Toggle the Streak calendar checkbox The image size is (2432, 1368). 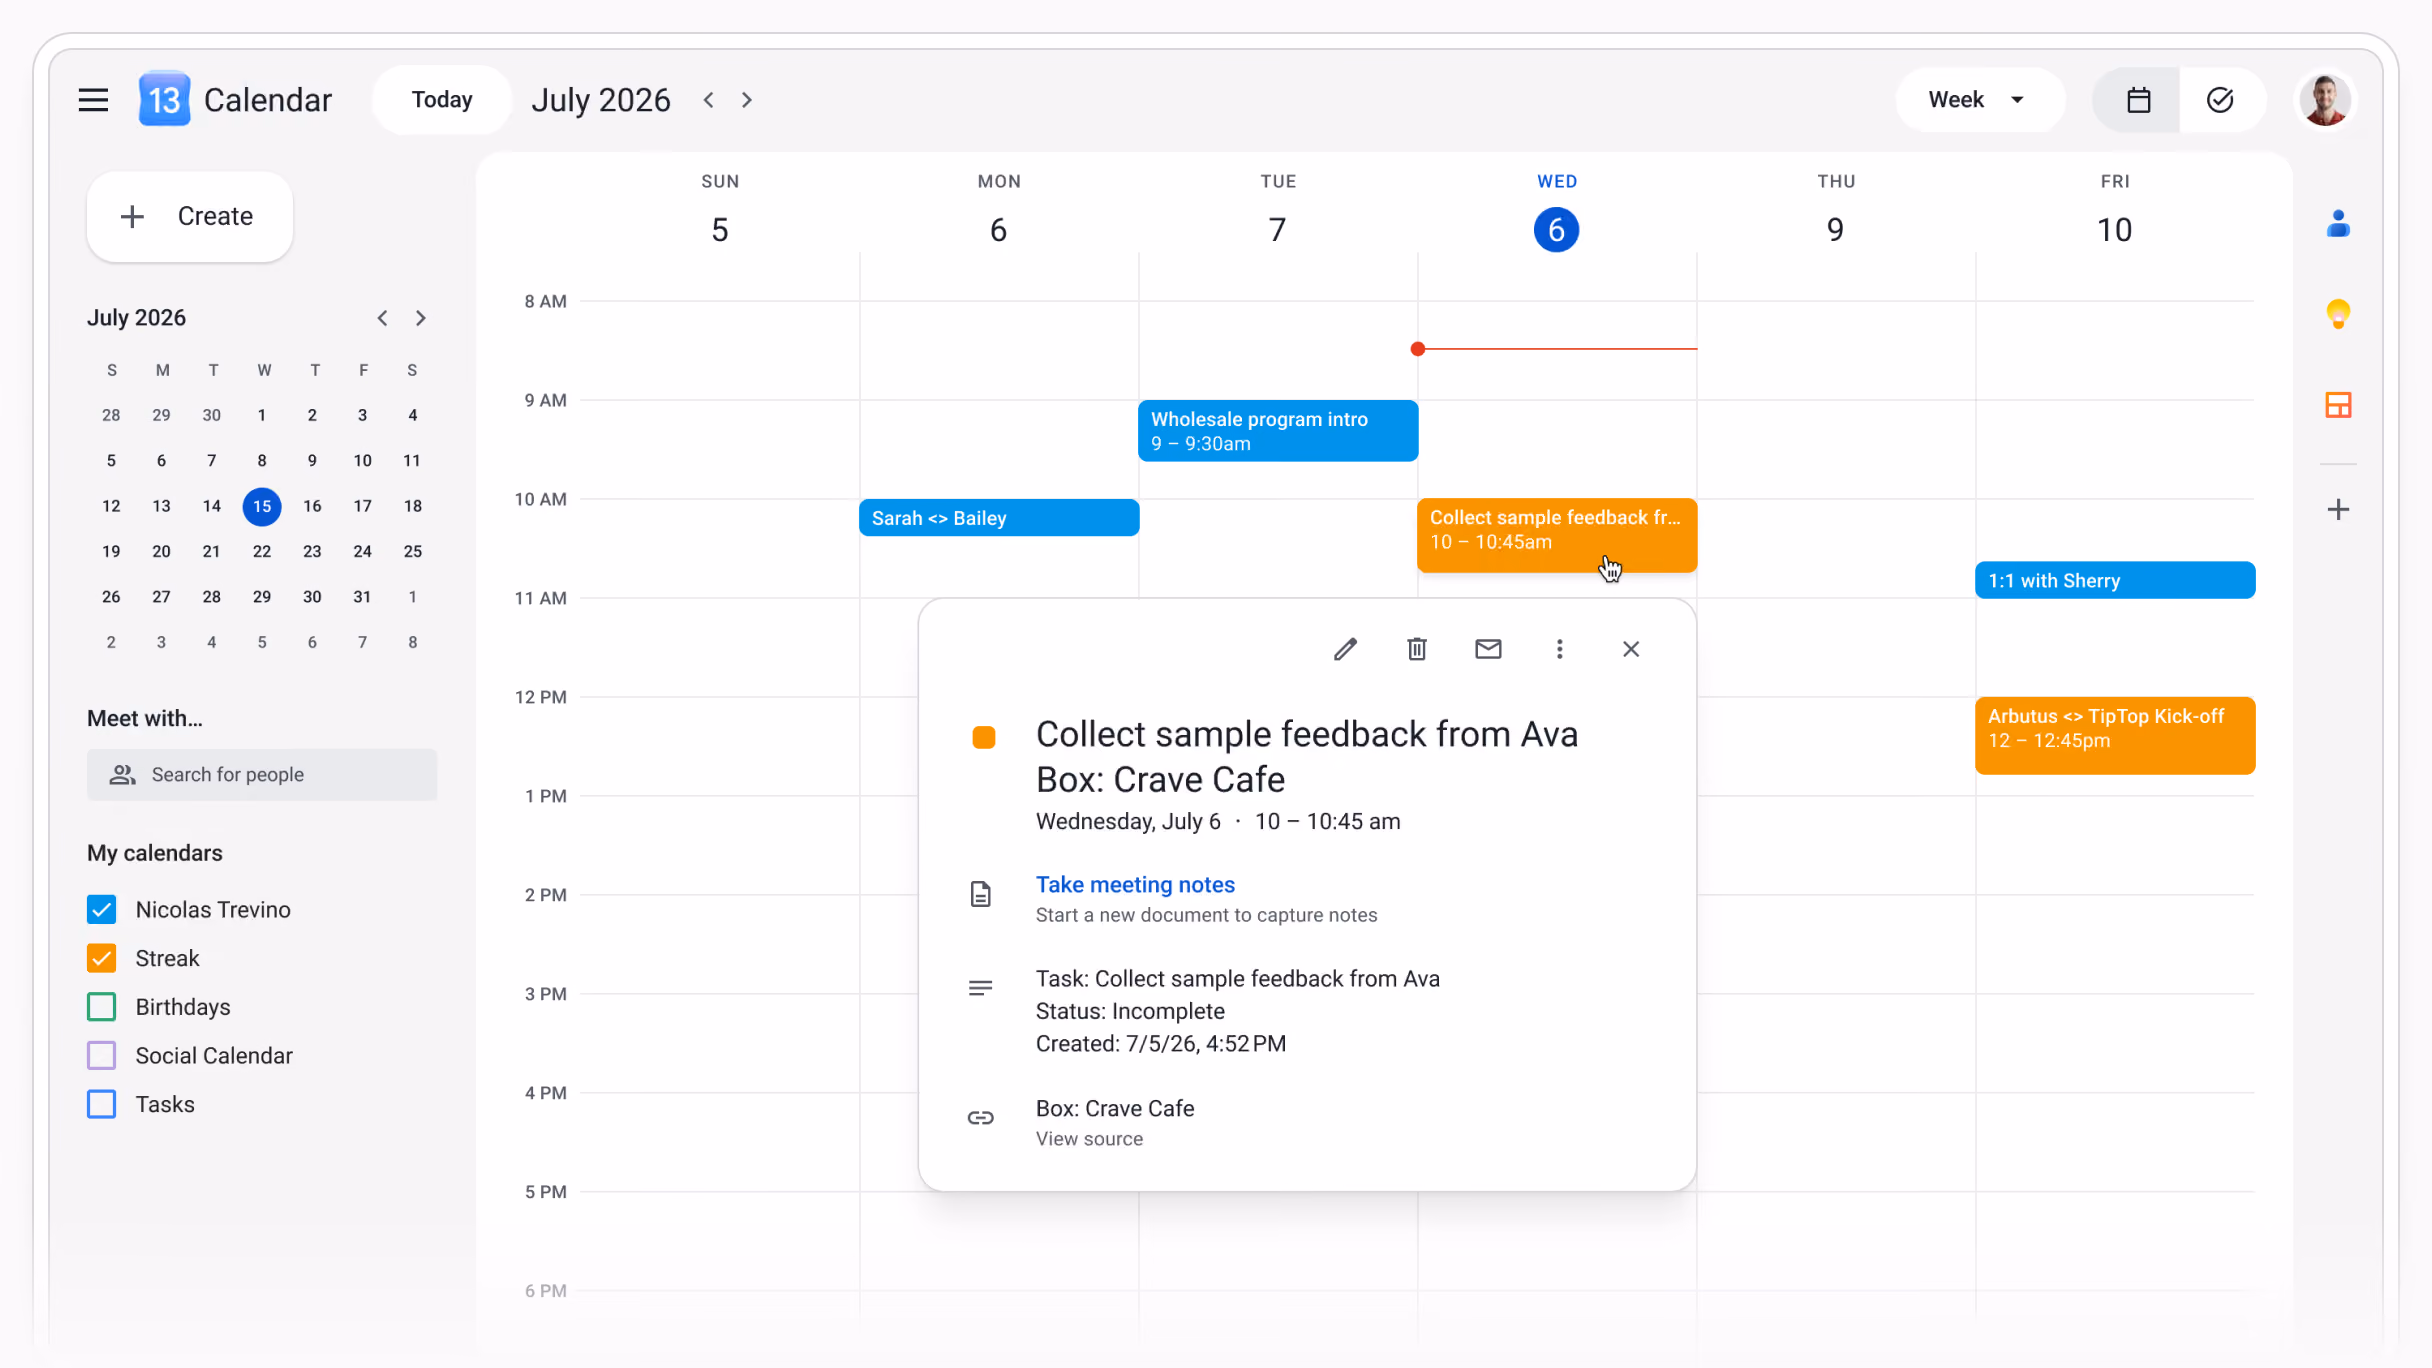tap(102, 959)
